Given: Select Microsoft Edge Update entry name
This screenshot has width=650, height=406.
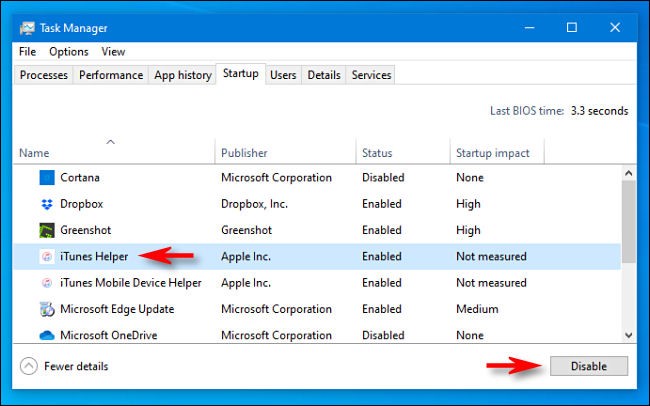Looking at the screenshot, I should click(x=117, y=309).
